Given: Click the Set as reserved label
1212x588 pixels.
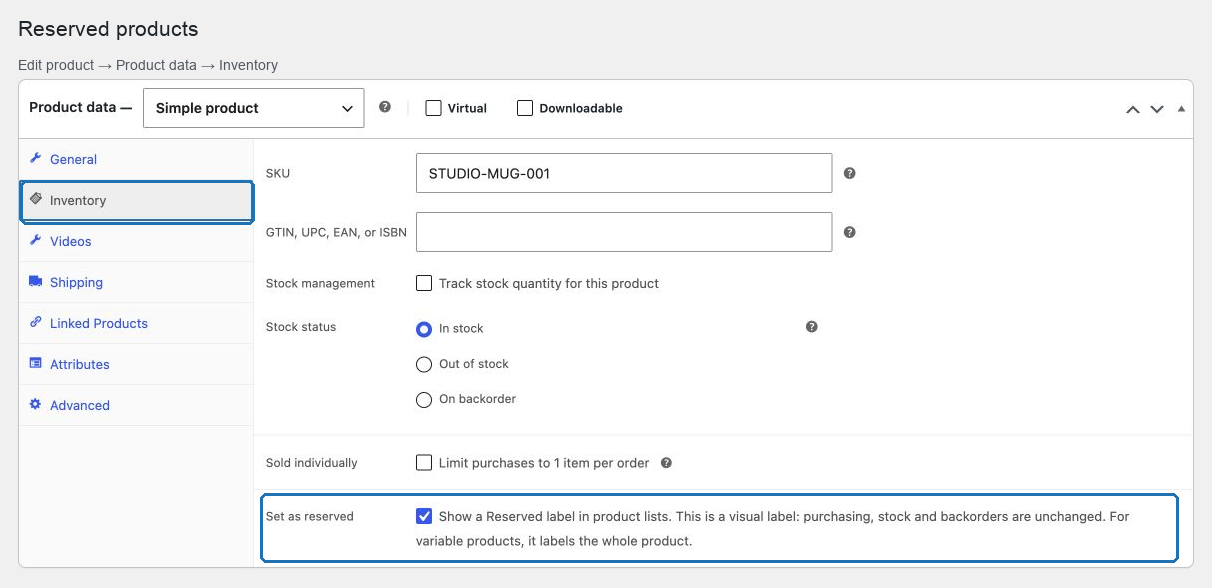Looking at the screenshot, I should coord(310,517).
